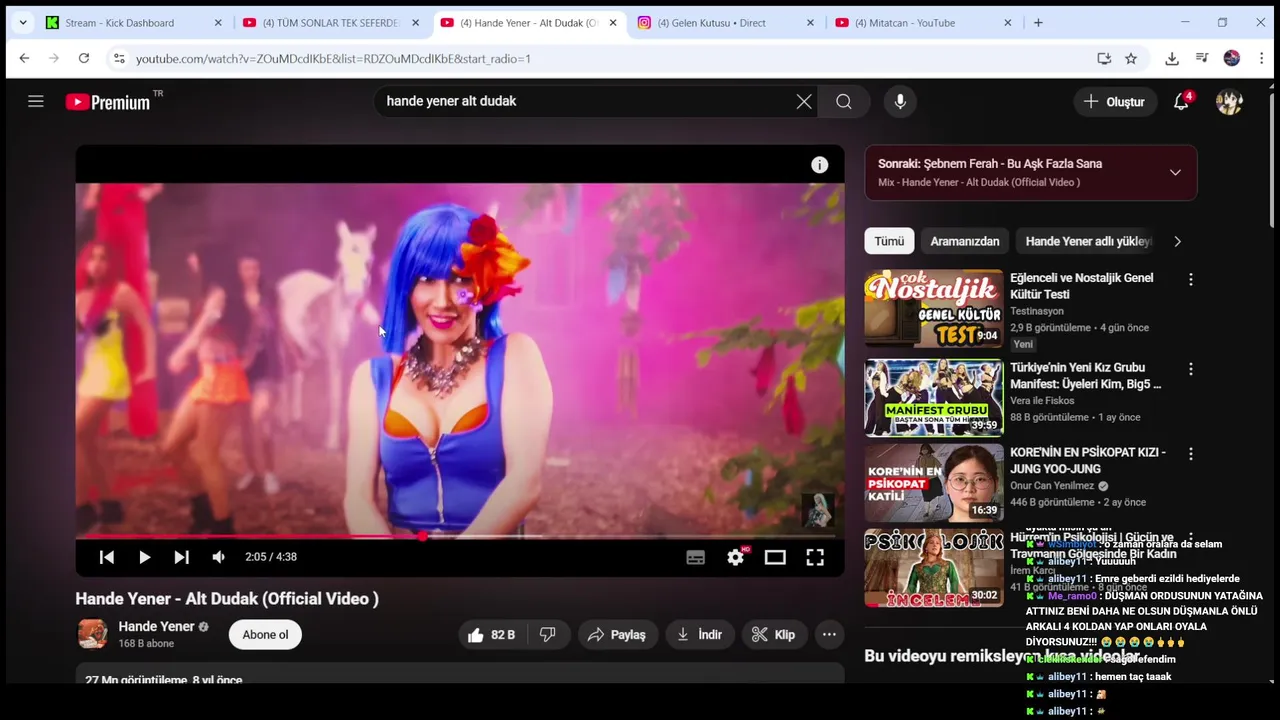View site information icon in address bar
The height and width of the screenshot is (720, 1280).
pyautogui.click(x=118, y=59)
